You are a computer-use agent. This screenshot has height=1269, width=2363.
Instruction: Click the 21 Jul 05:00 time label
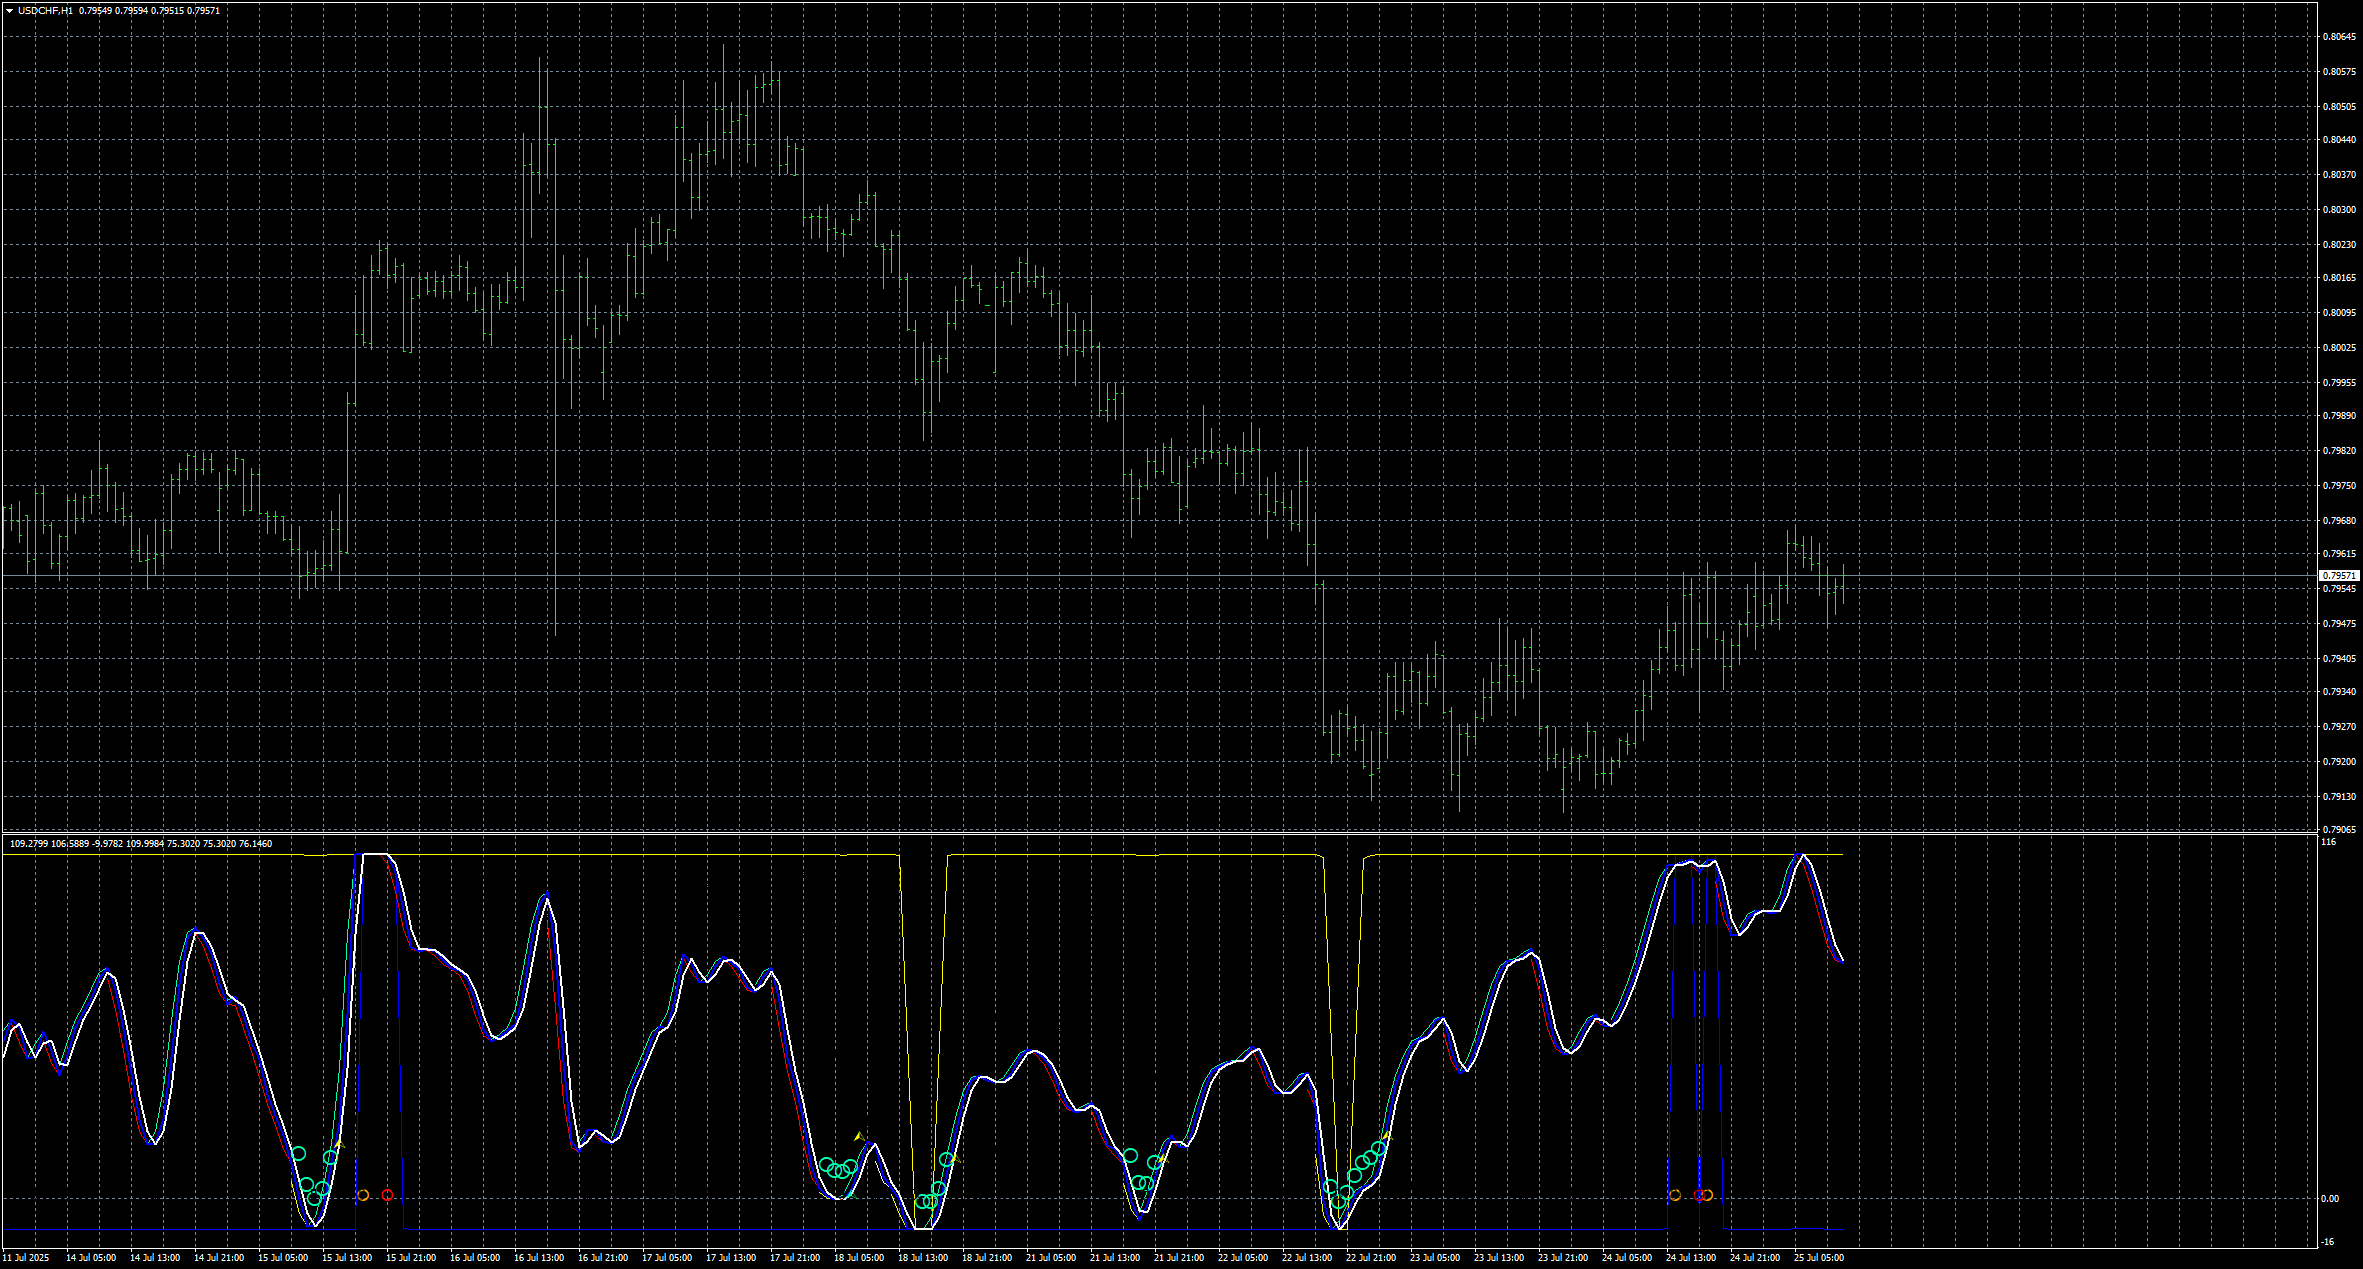tap(1051, 1258)
